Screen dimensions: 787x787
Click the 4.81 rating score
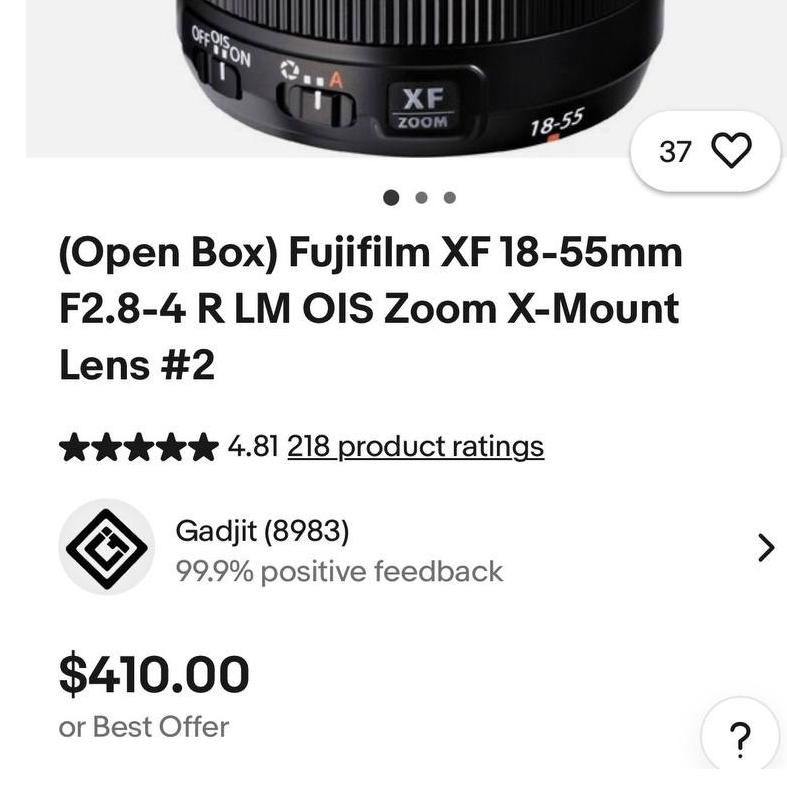click(x=252, y=446)
